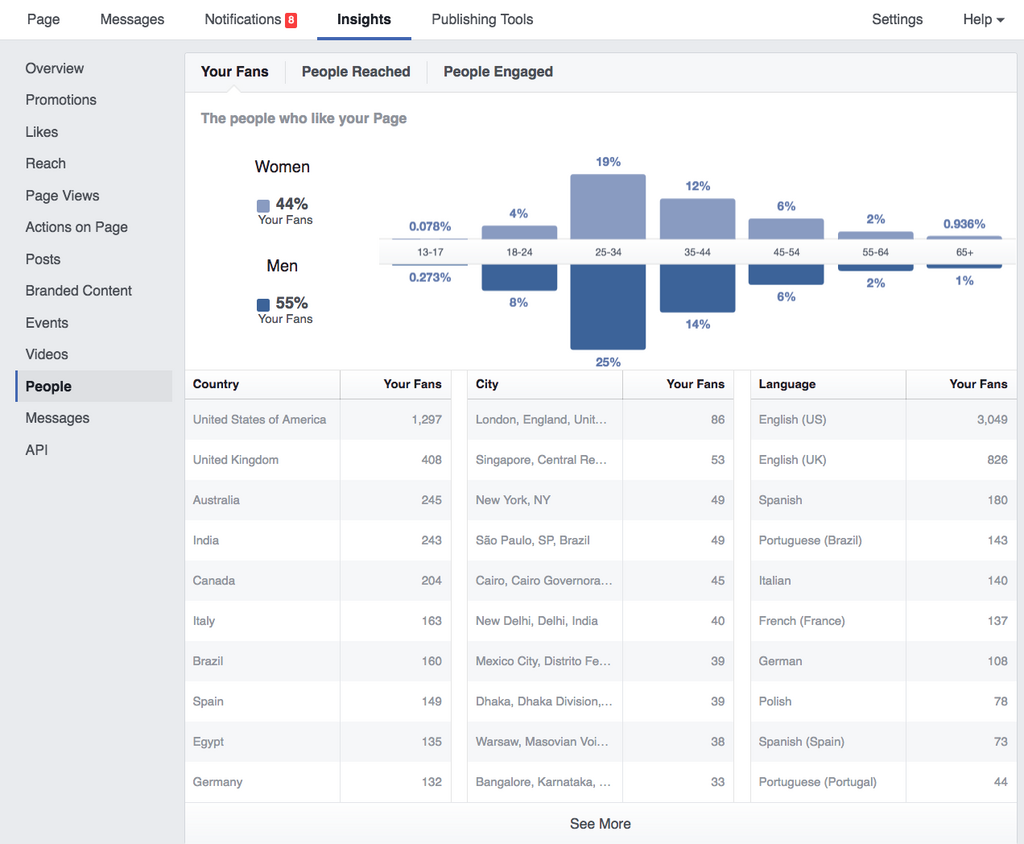Switch to the People Reached tab

(356, 72)
